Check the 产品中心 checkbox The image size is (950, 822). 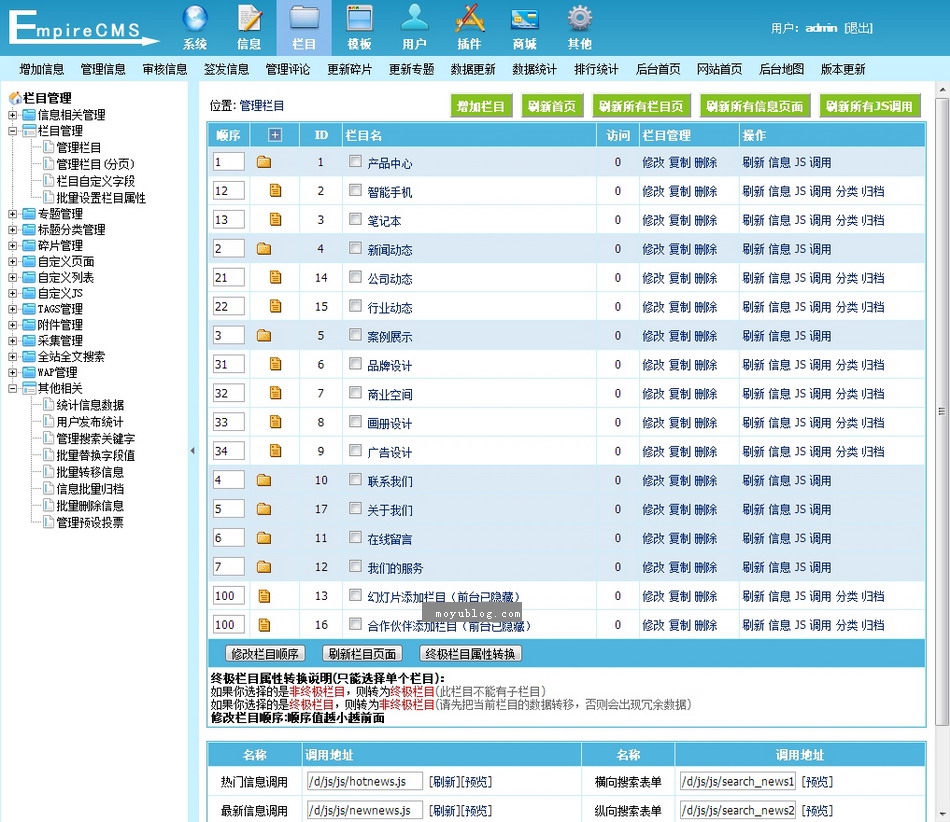pos(356,161)
